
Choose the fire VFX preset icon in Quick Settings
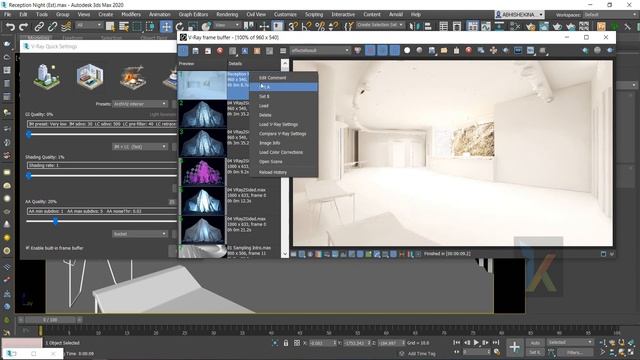[x=133, y=77]
